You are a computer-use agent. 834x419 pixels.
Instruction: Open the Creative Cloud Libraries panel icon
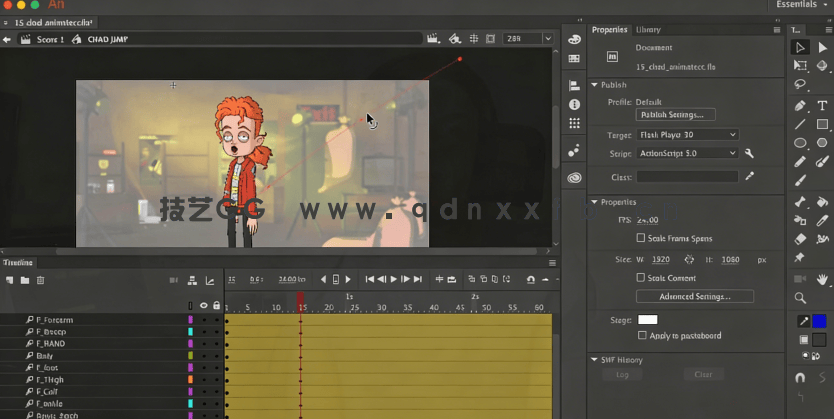pos(574,178)
